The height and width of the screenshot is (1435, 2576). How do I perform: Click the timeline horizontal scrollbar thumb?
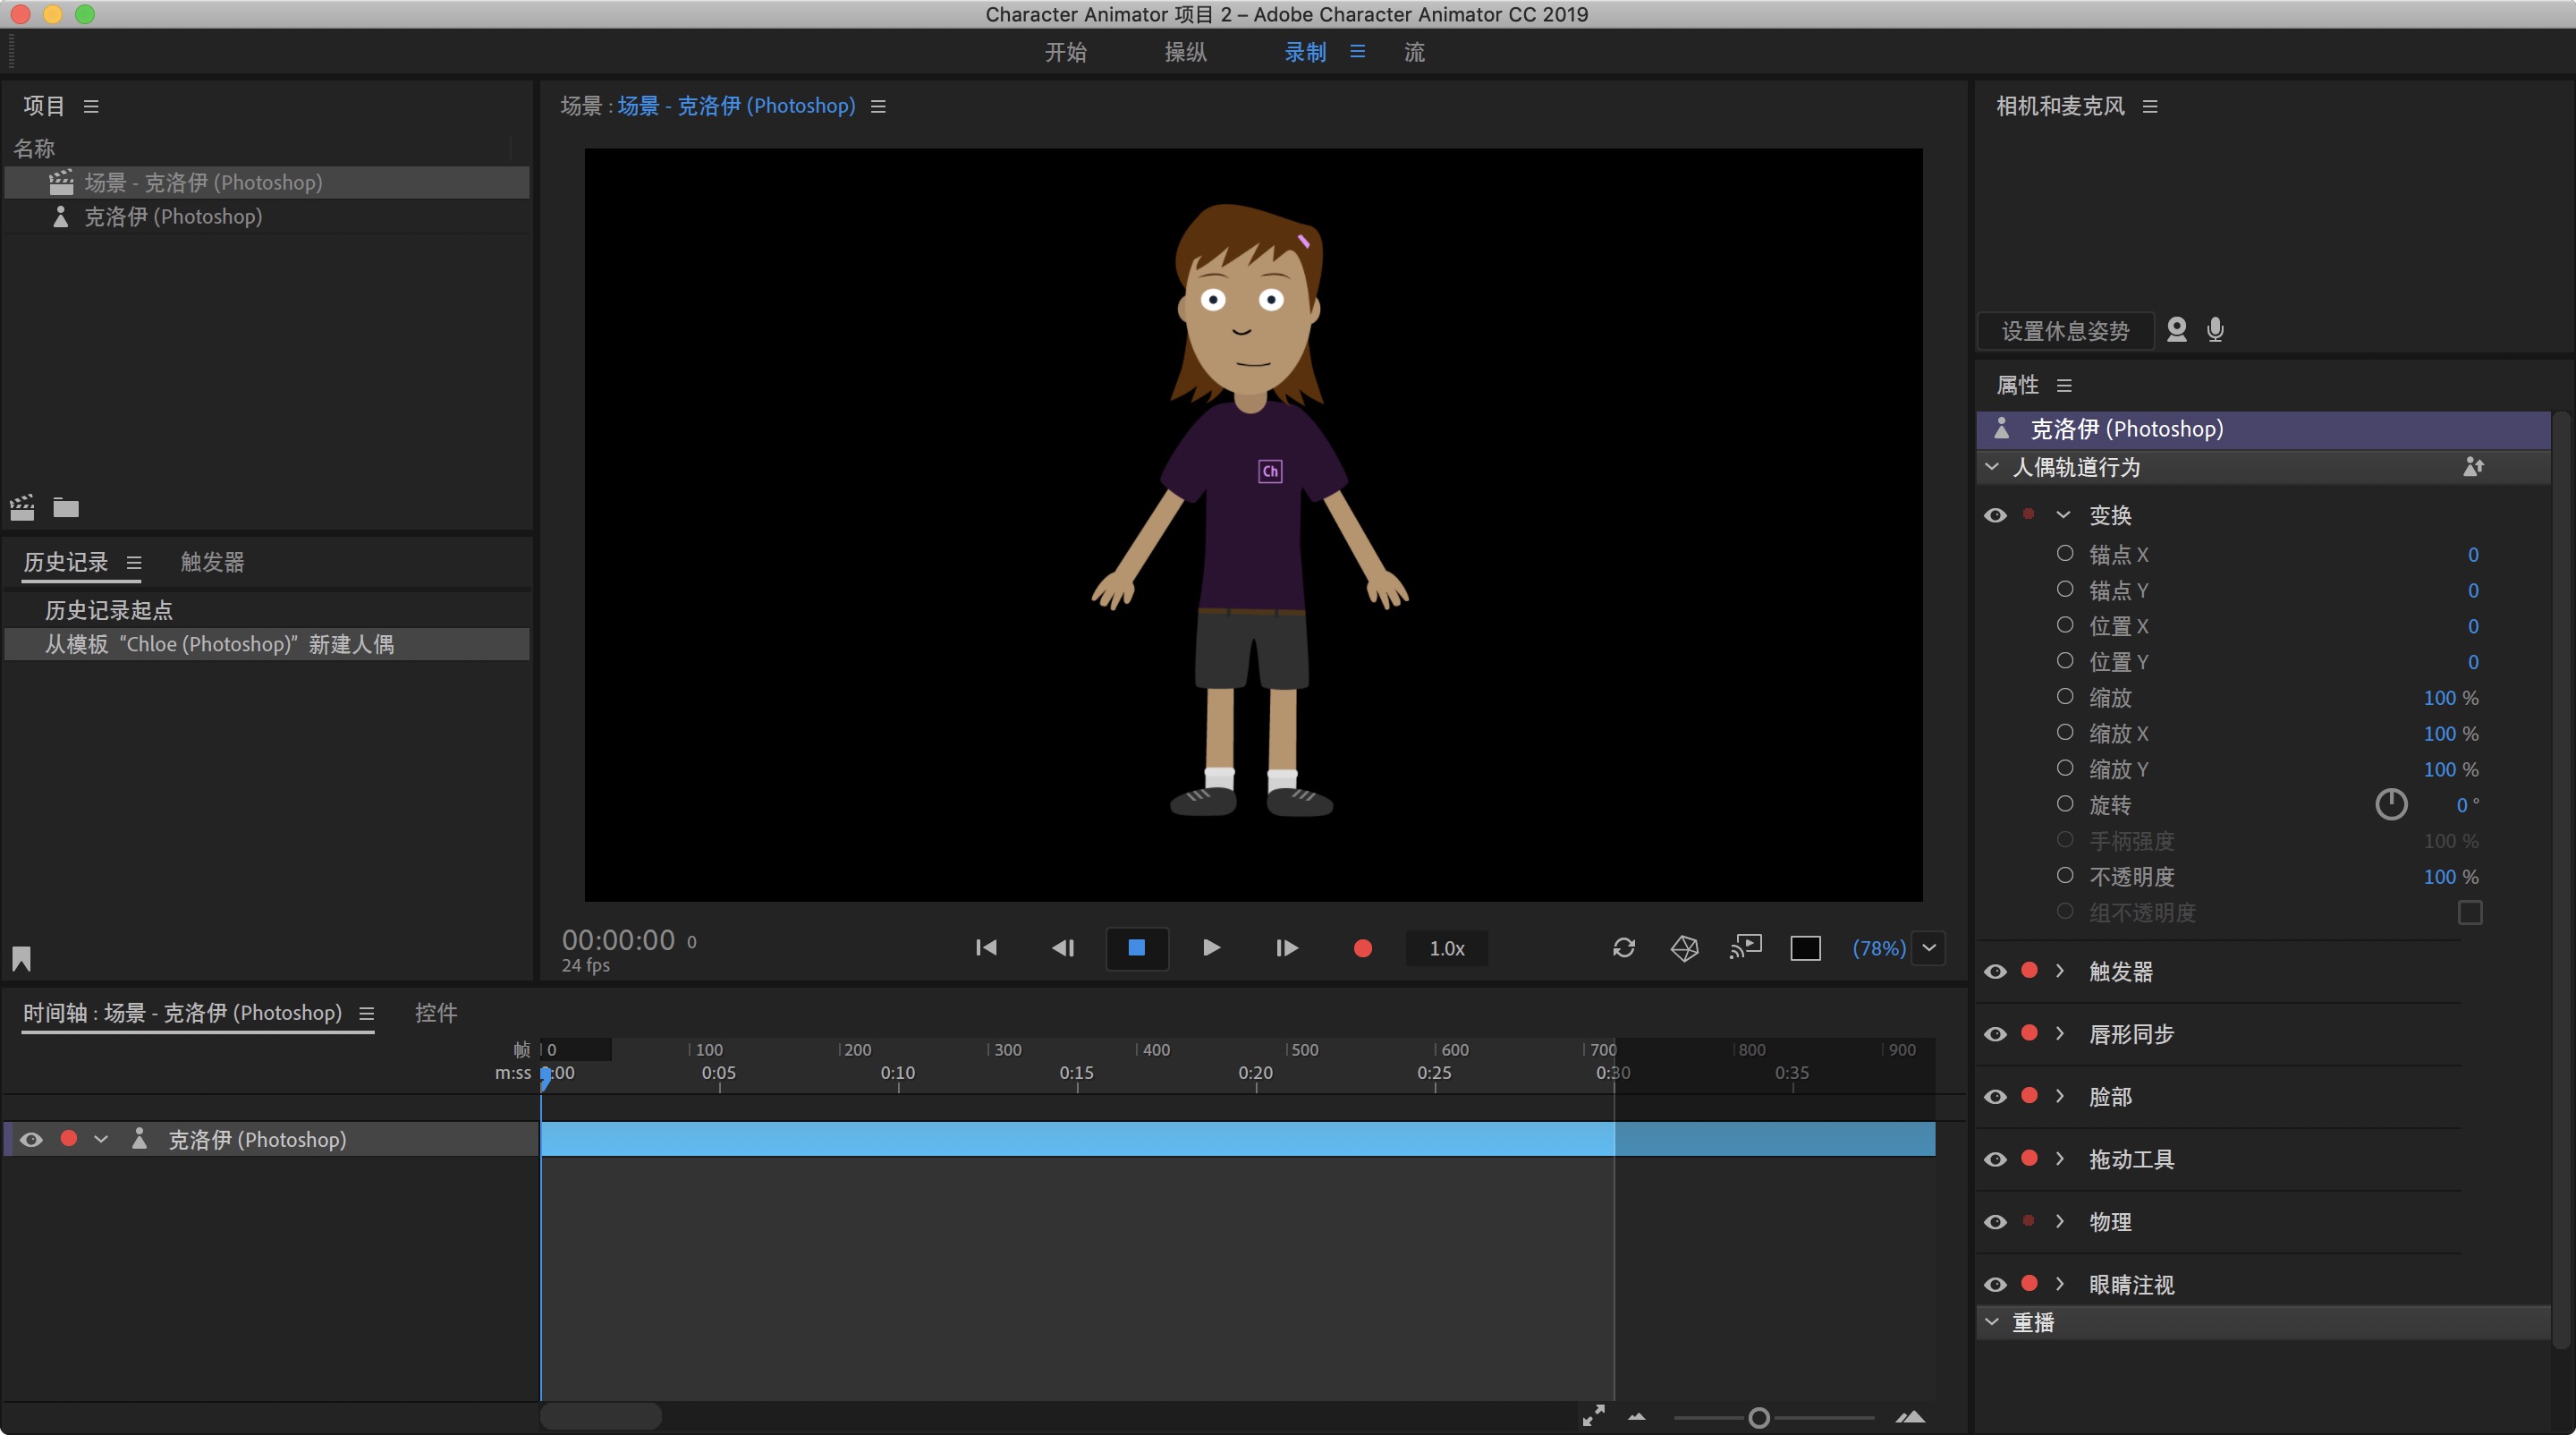click(601, 1415)
